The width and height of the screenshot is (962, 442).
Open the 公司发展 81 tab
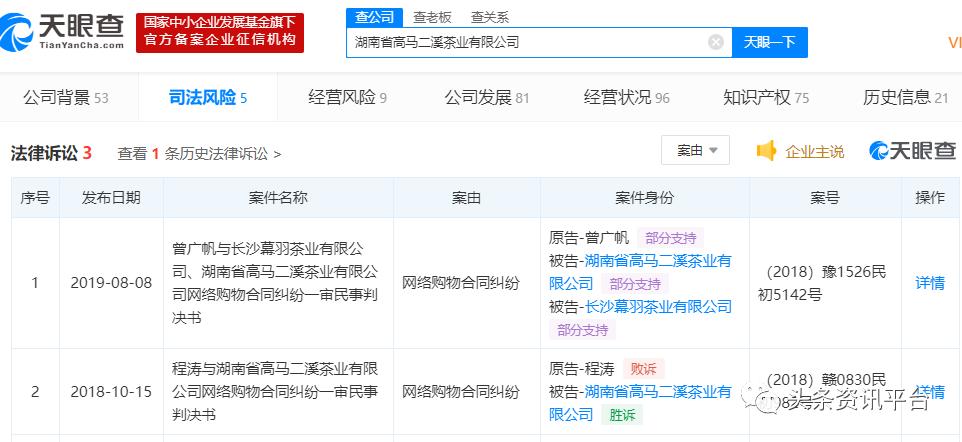[x=487, y=98]
